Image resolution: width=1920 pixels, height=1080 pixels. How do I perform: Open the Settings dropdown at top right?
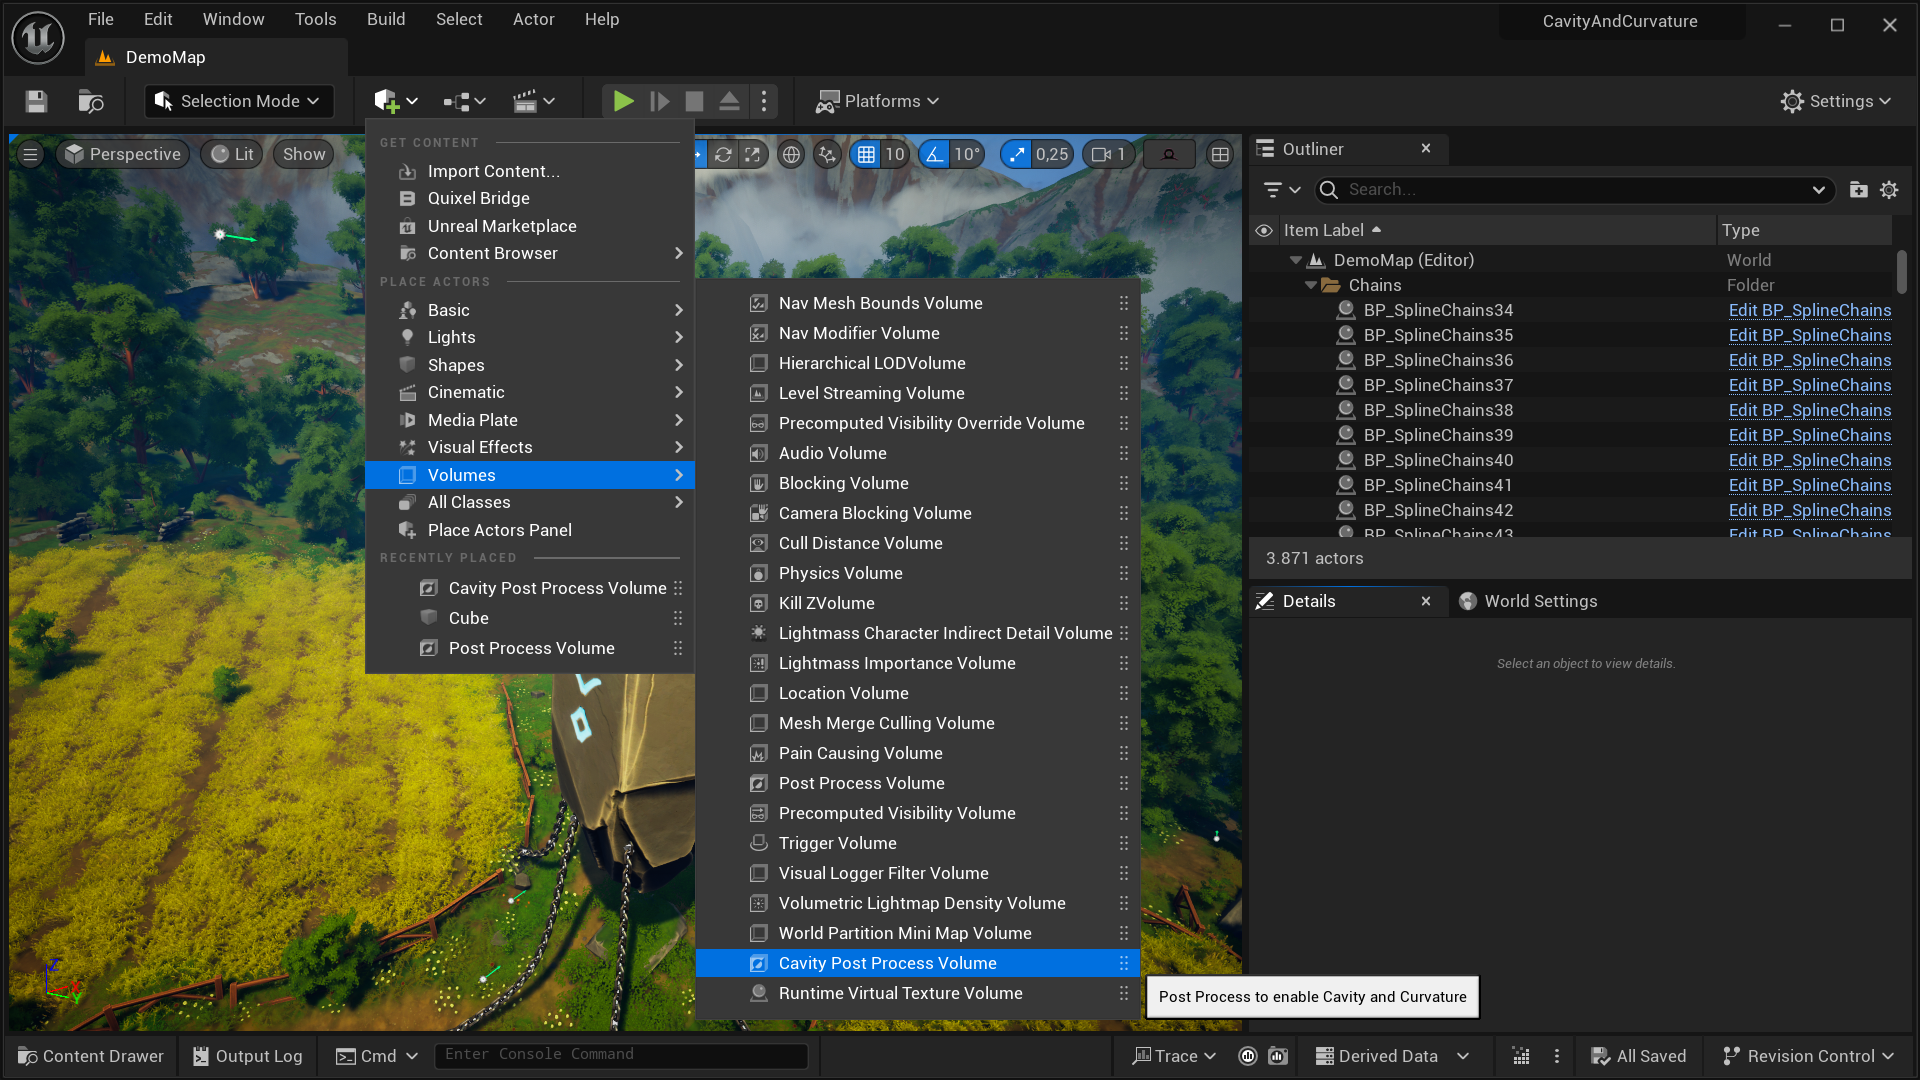1836,101
